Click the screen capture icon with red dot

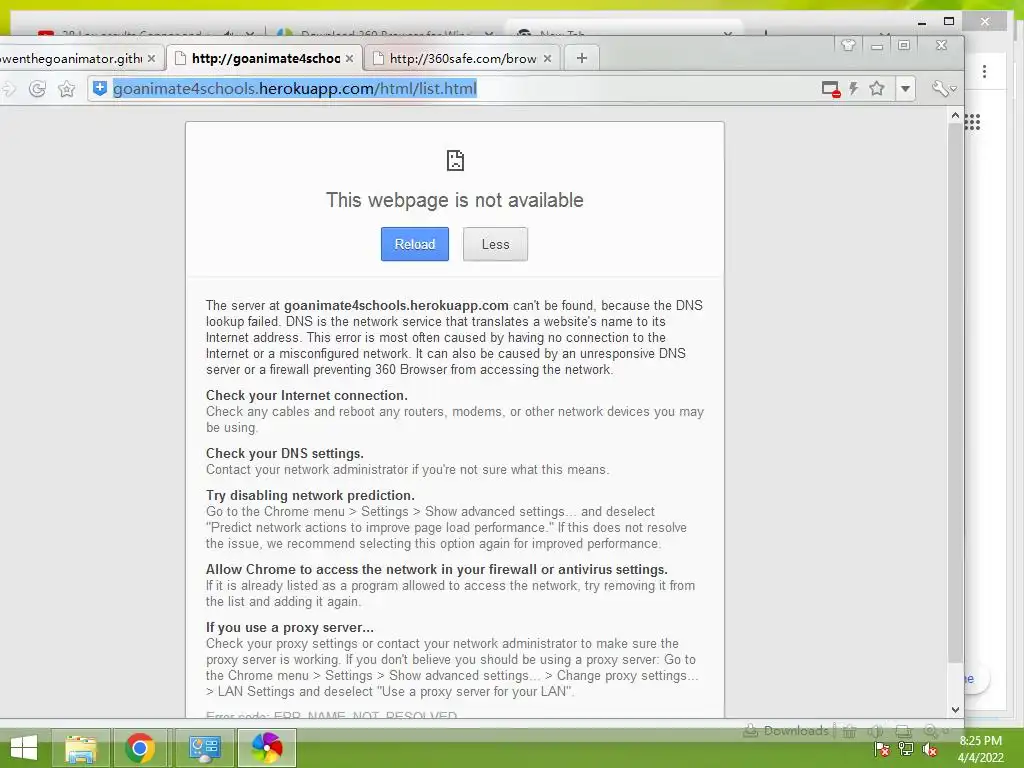[831, 89]
